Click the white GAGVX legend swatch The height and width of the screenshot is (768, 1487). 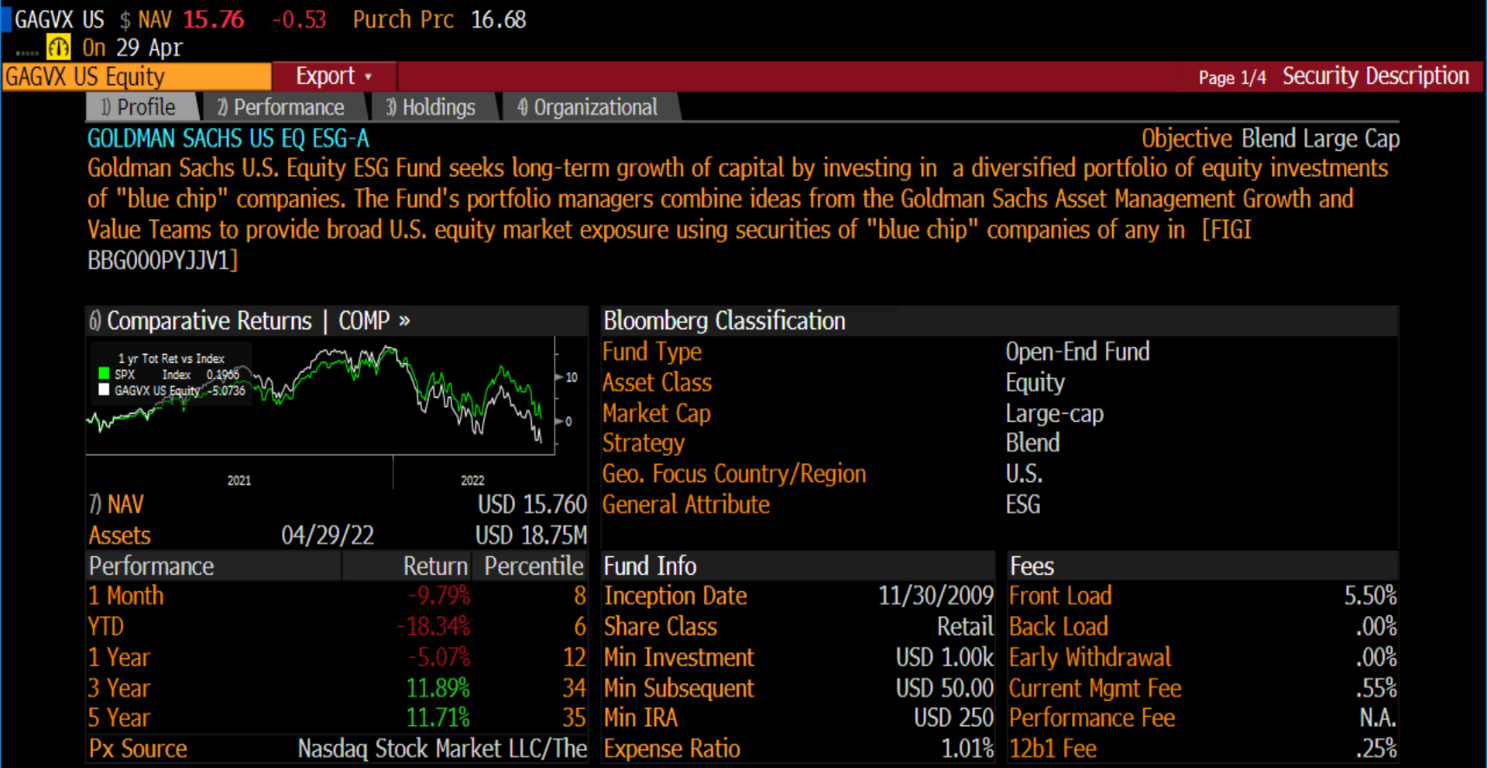tap(103, 391)
